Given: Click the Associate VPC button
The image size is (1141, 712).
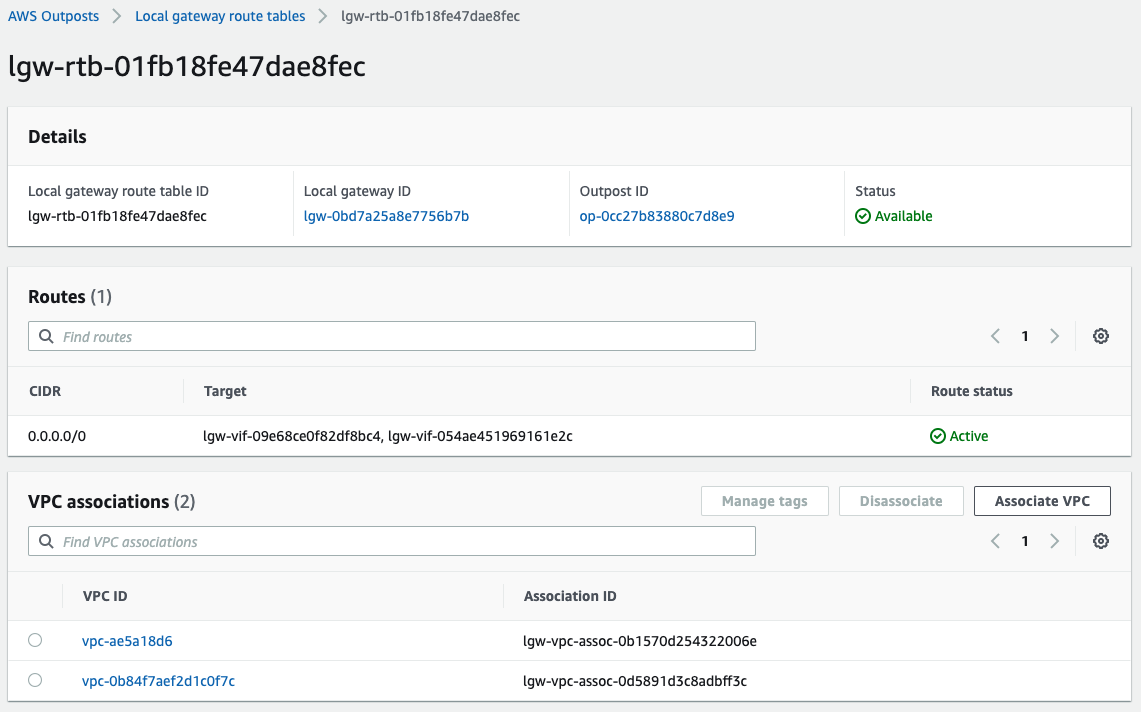Looking at the screenshot, I should 1042,500.
